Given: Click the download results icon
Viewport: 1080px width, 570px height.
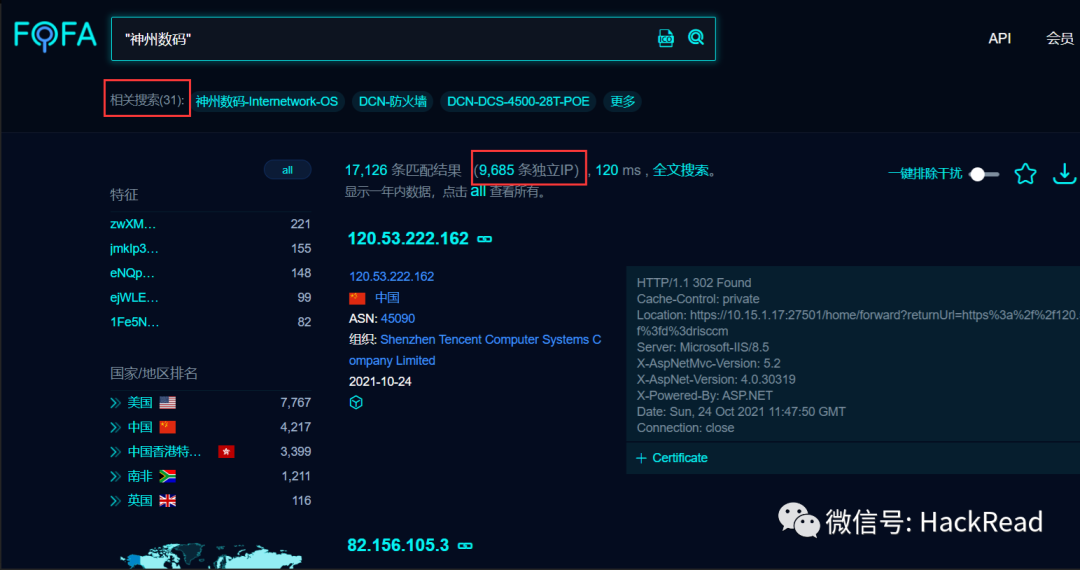Looking at the screenshot, I should 1064,173.
